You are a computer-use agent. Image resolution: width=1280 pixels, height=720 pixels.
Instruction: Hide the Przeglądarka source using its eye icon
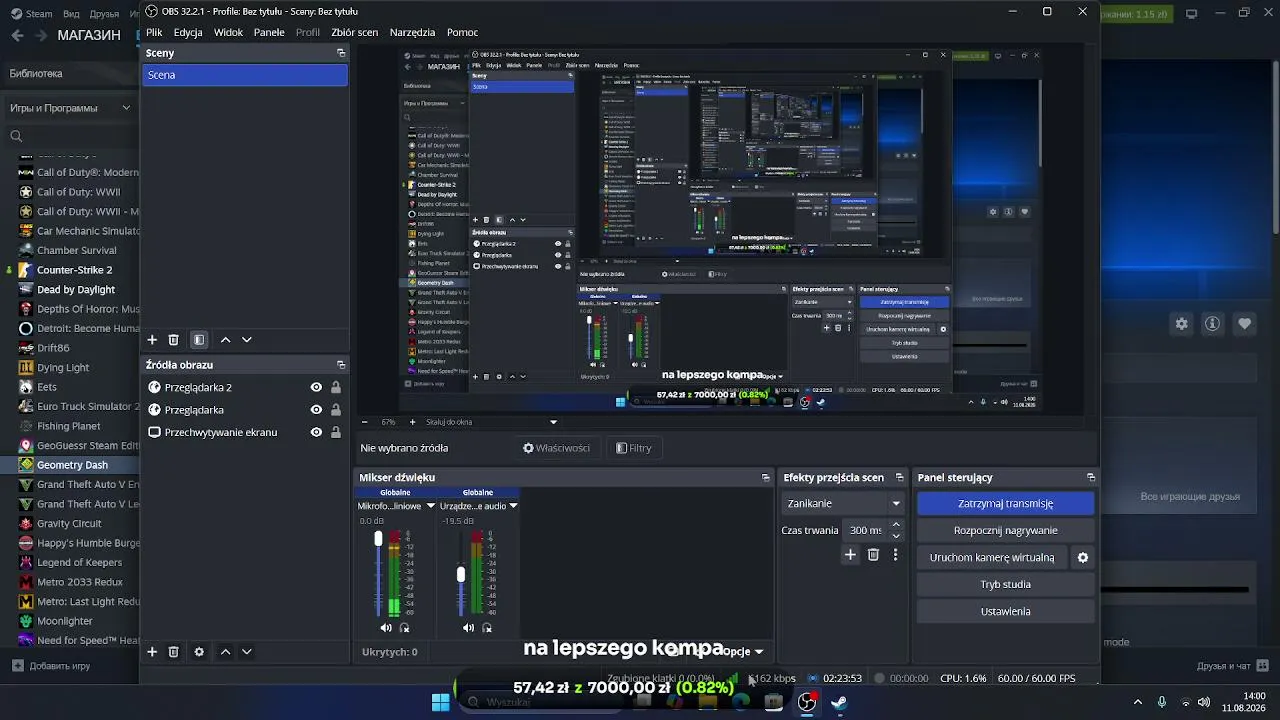coord(316,410)
